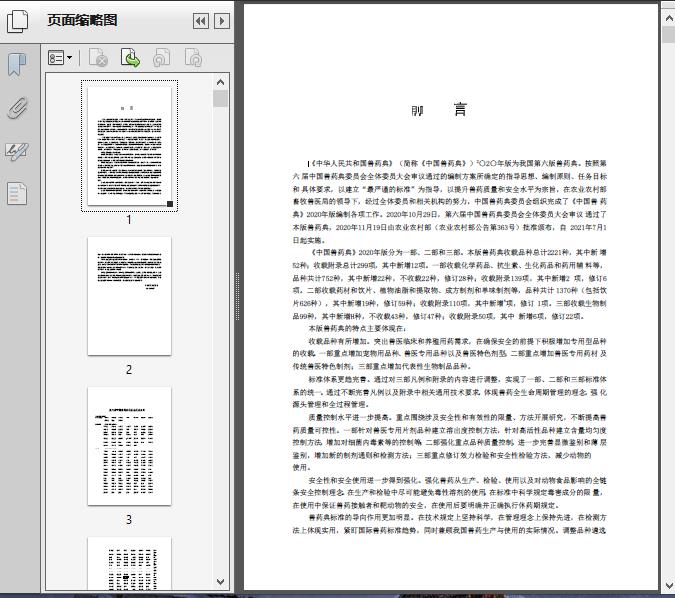Image resolution: width=675 pixels, height=598 pixels.
Task: Click paragraph starting 本版兽药典的特点
Action: coord(357,328)
